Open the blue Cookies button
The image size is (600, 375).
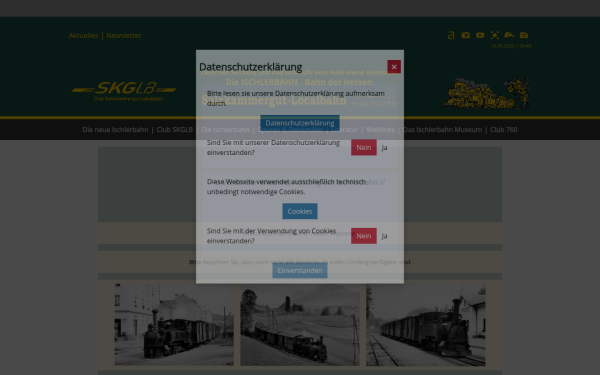pyautogui.click(x=300, y=211)
